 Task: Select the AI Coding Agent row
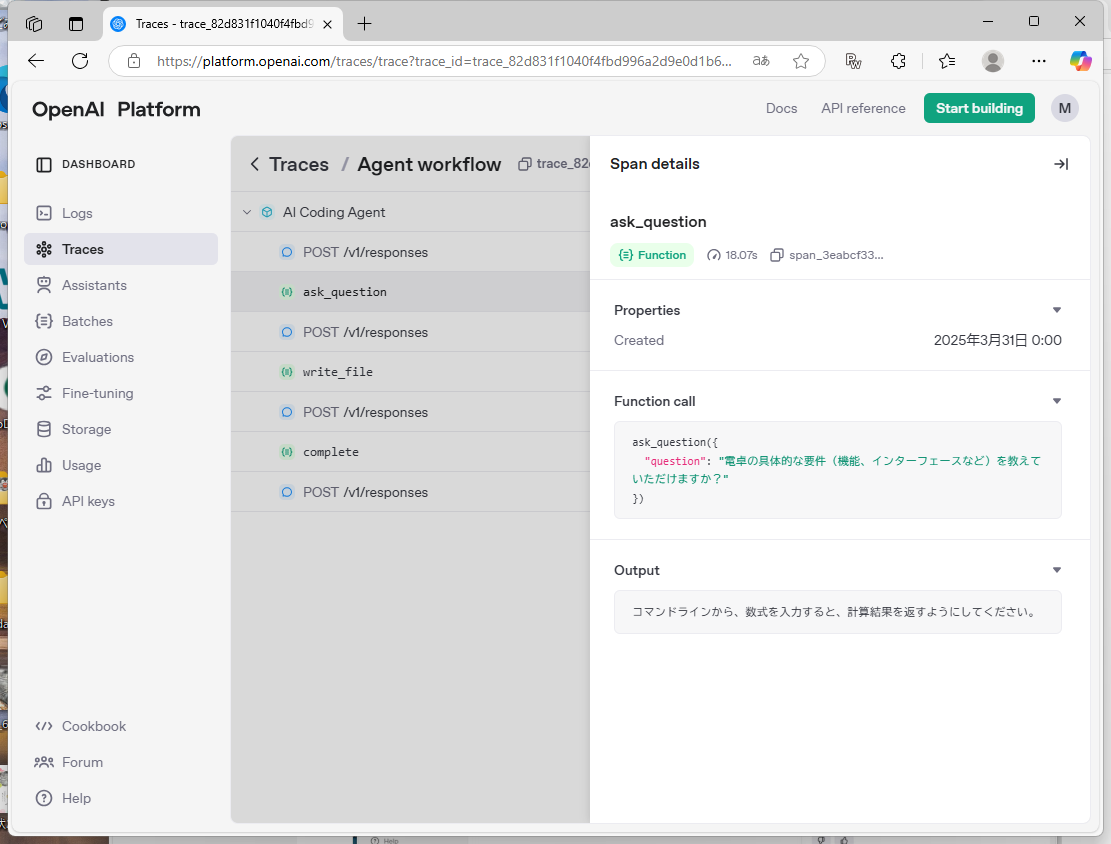[x=410, y=213]
